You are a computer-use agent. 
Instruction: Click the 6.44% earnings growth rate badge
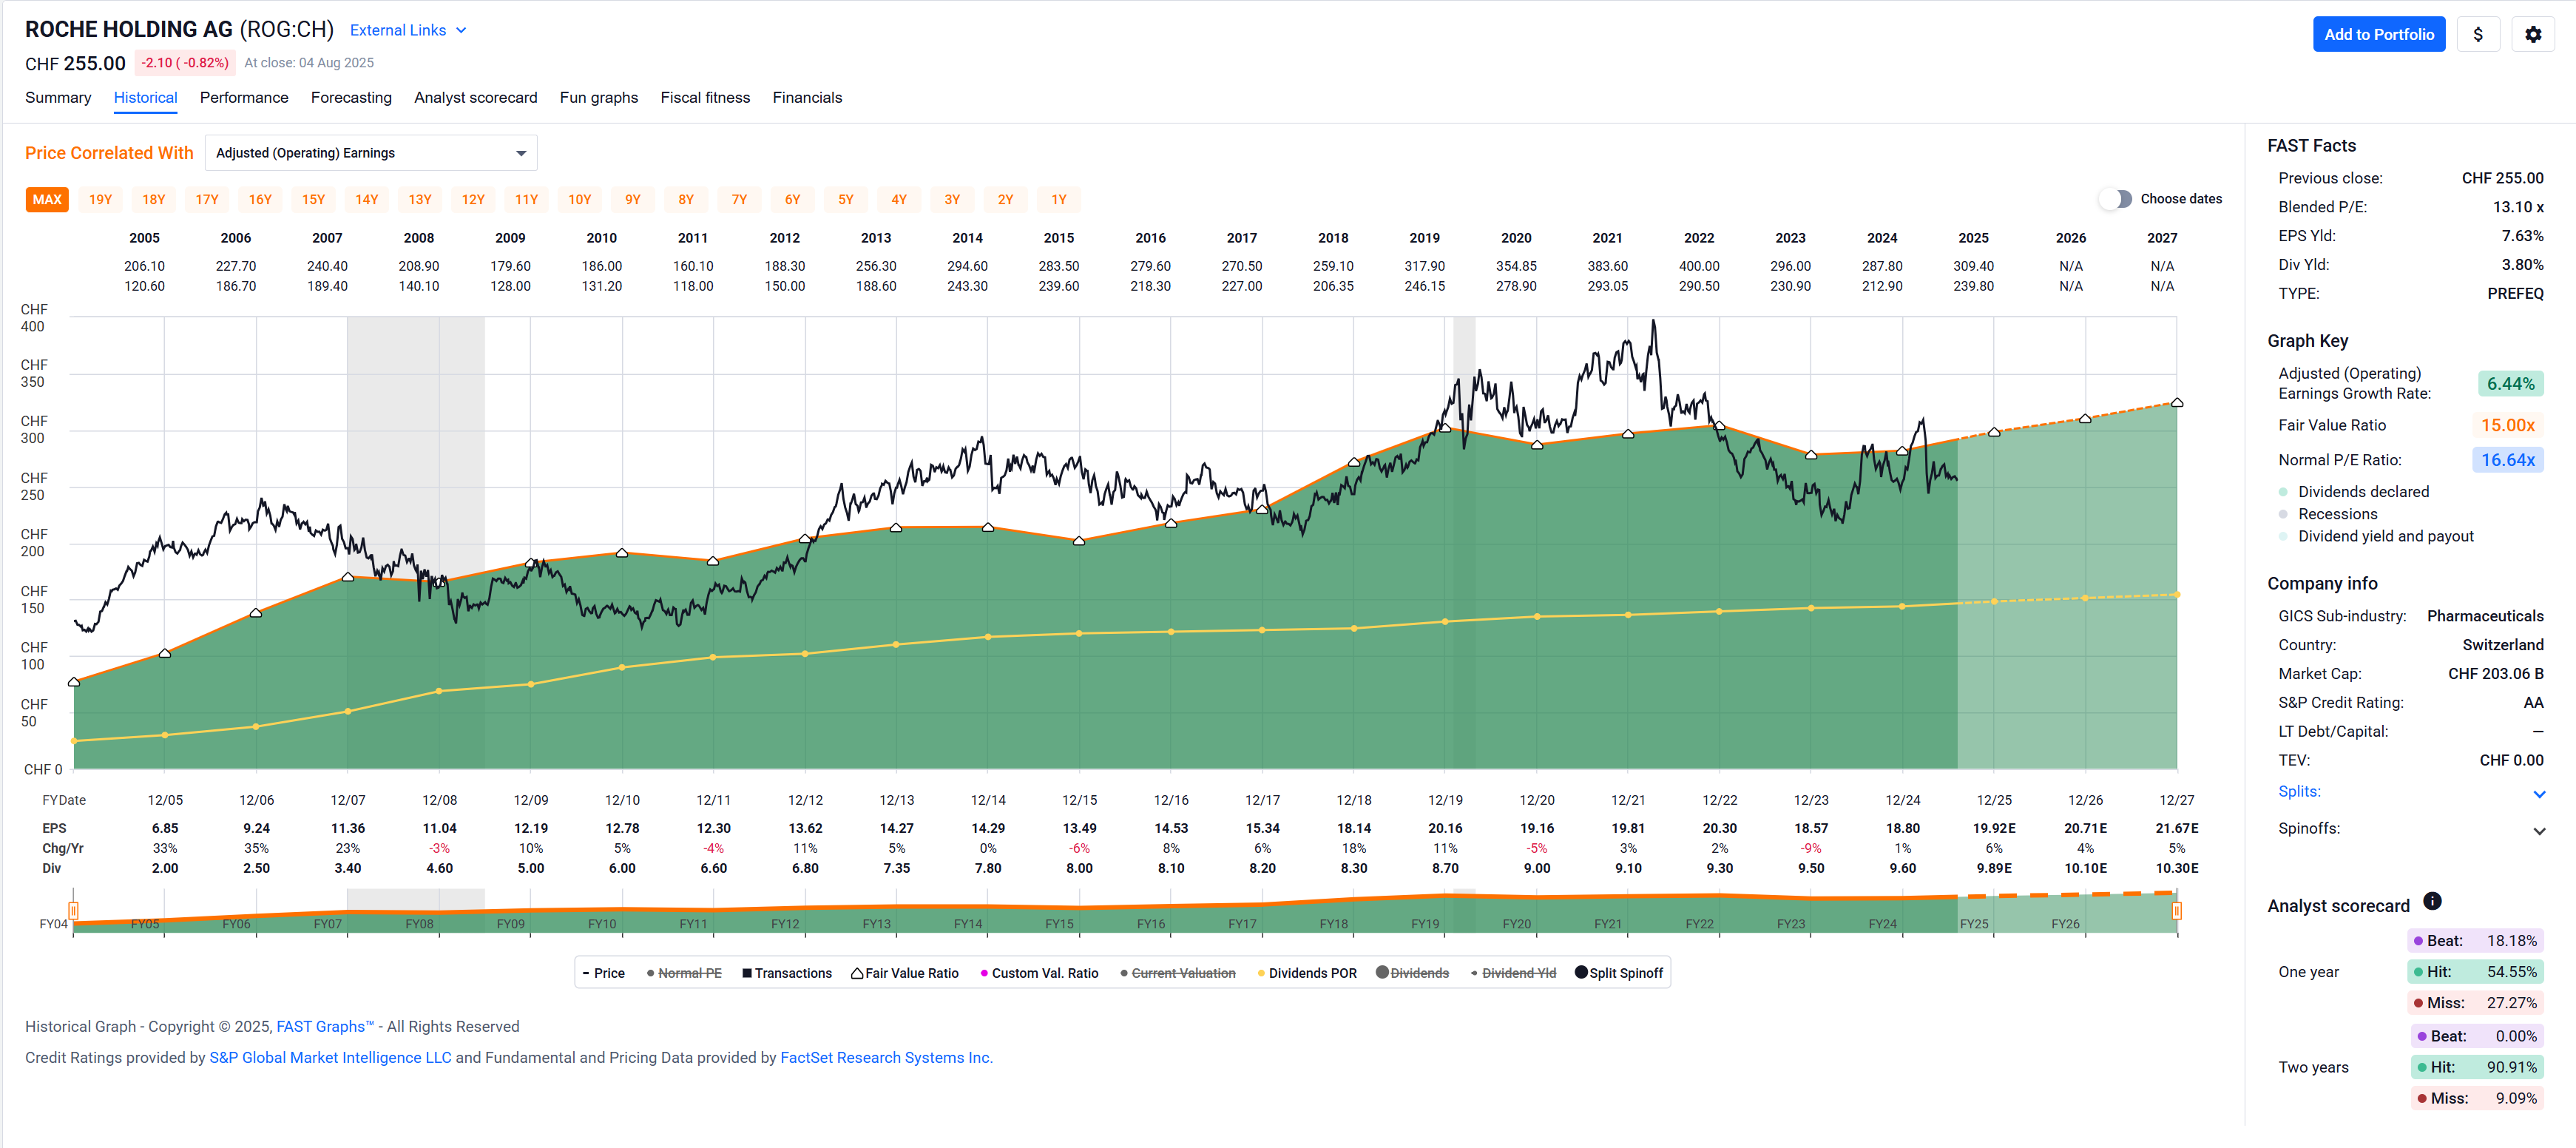coord(2510,384)
